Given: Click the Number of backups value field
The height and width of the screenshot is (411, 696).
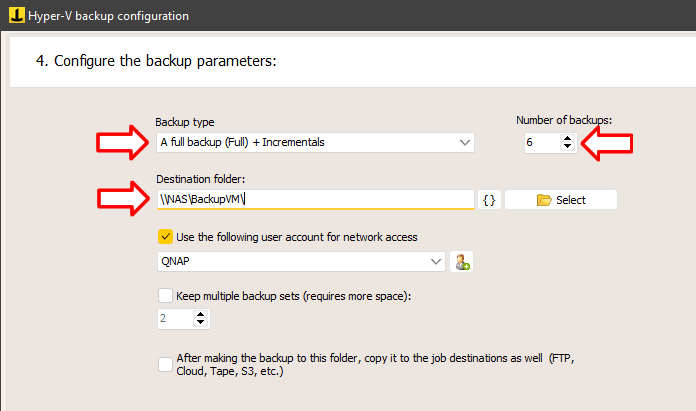Looking at the screenshot, I should pyautogui.click(x=542, y=142).
